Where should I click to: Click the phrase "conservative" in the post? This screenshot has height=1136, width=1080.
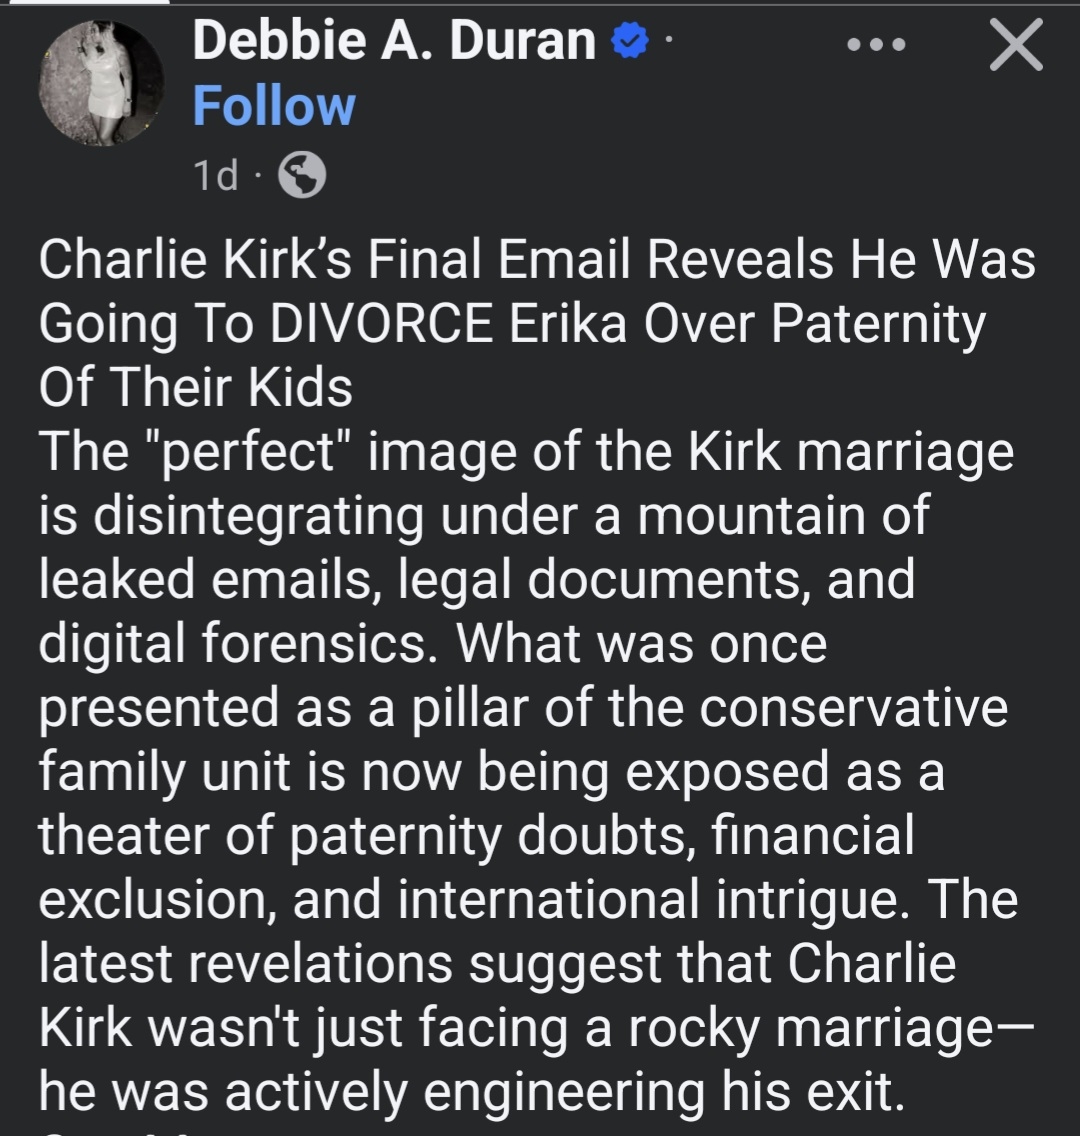coord(853,708)
